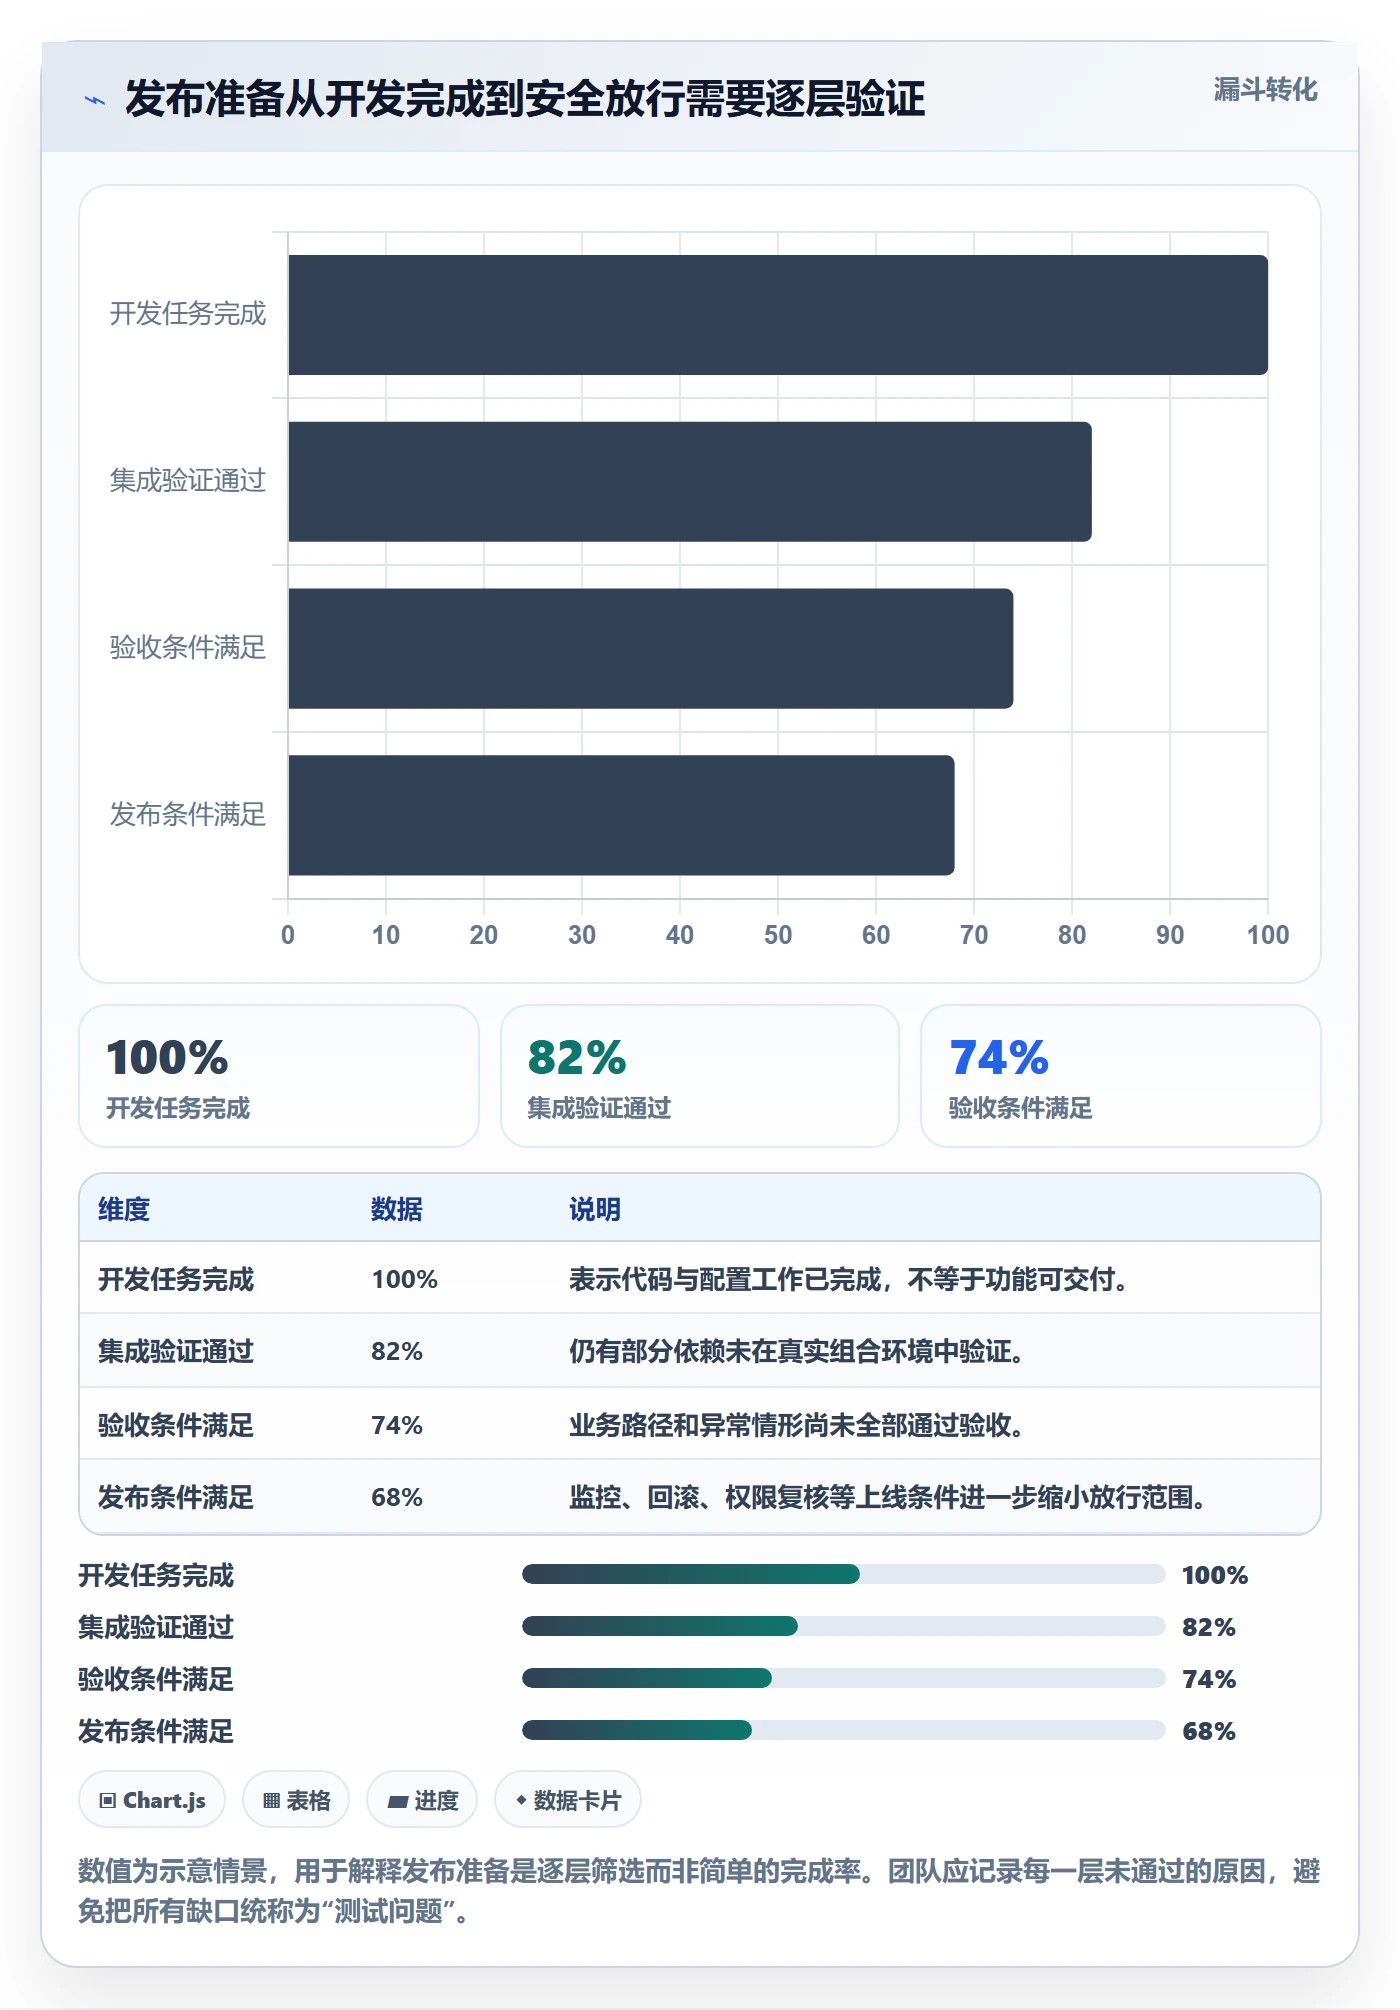1400x2010 pixels.
Task: Click the chart axis label 100
Action: click(1268, 935)
